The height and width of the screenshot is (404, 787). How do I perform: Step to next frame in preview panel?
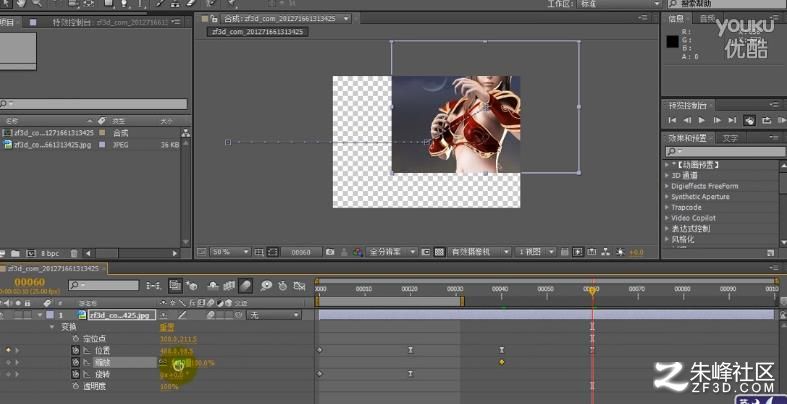(717, 120)
